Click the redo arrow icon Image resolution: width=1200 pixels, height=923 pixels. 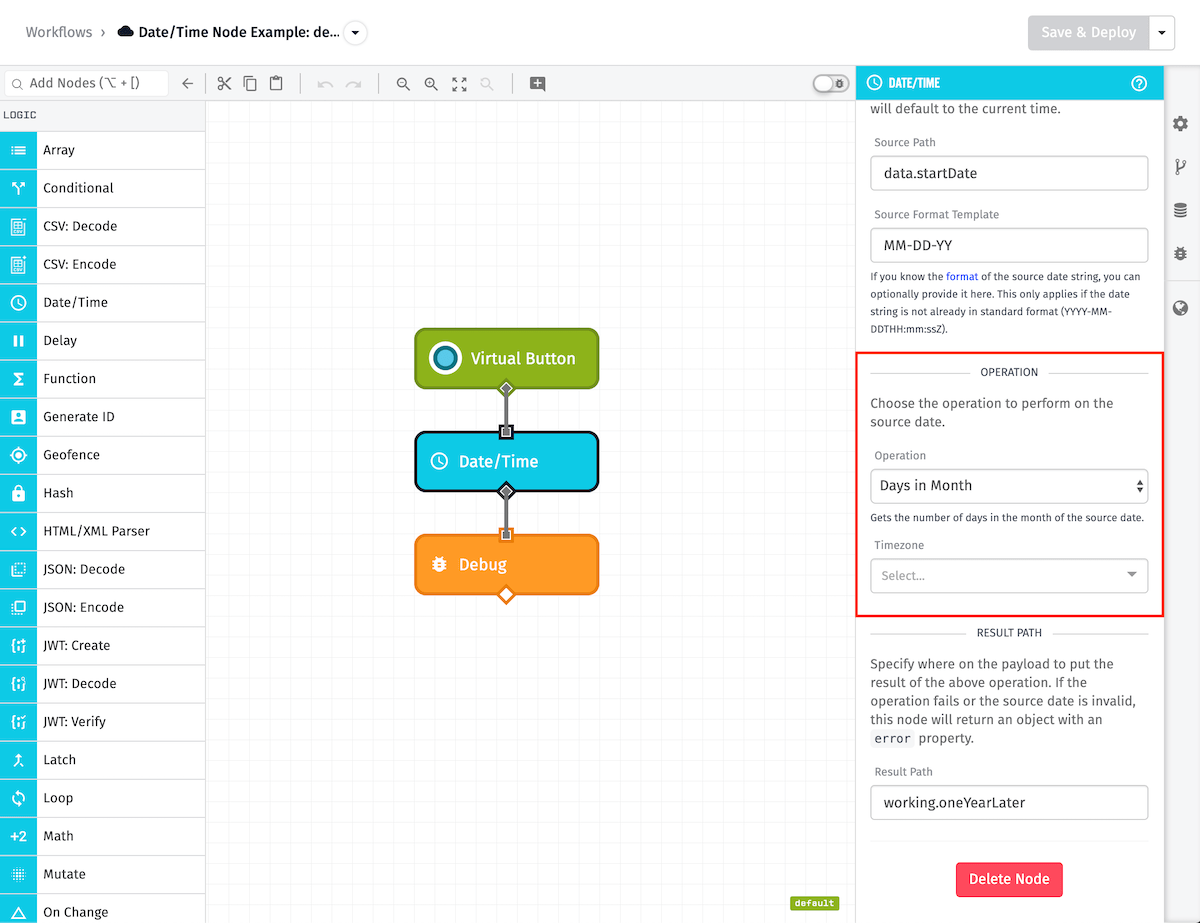click(x=353, y=84)
